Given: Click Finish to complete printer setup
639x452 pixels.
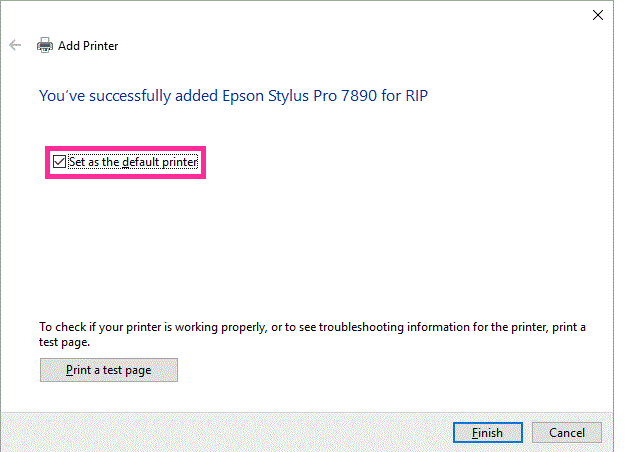Looking at the screenshot, I should point(486,433).
